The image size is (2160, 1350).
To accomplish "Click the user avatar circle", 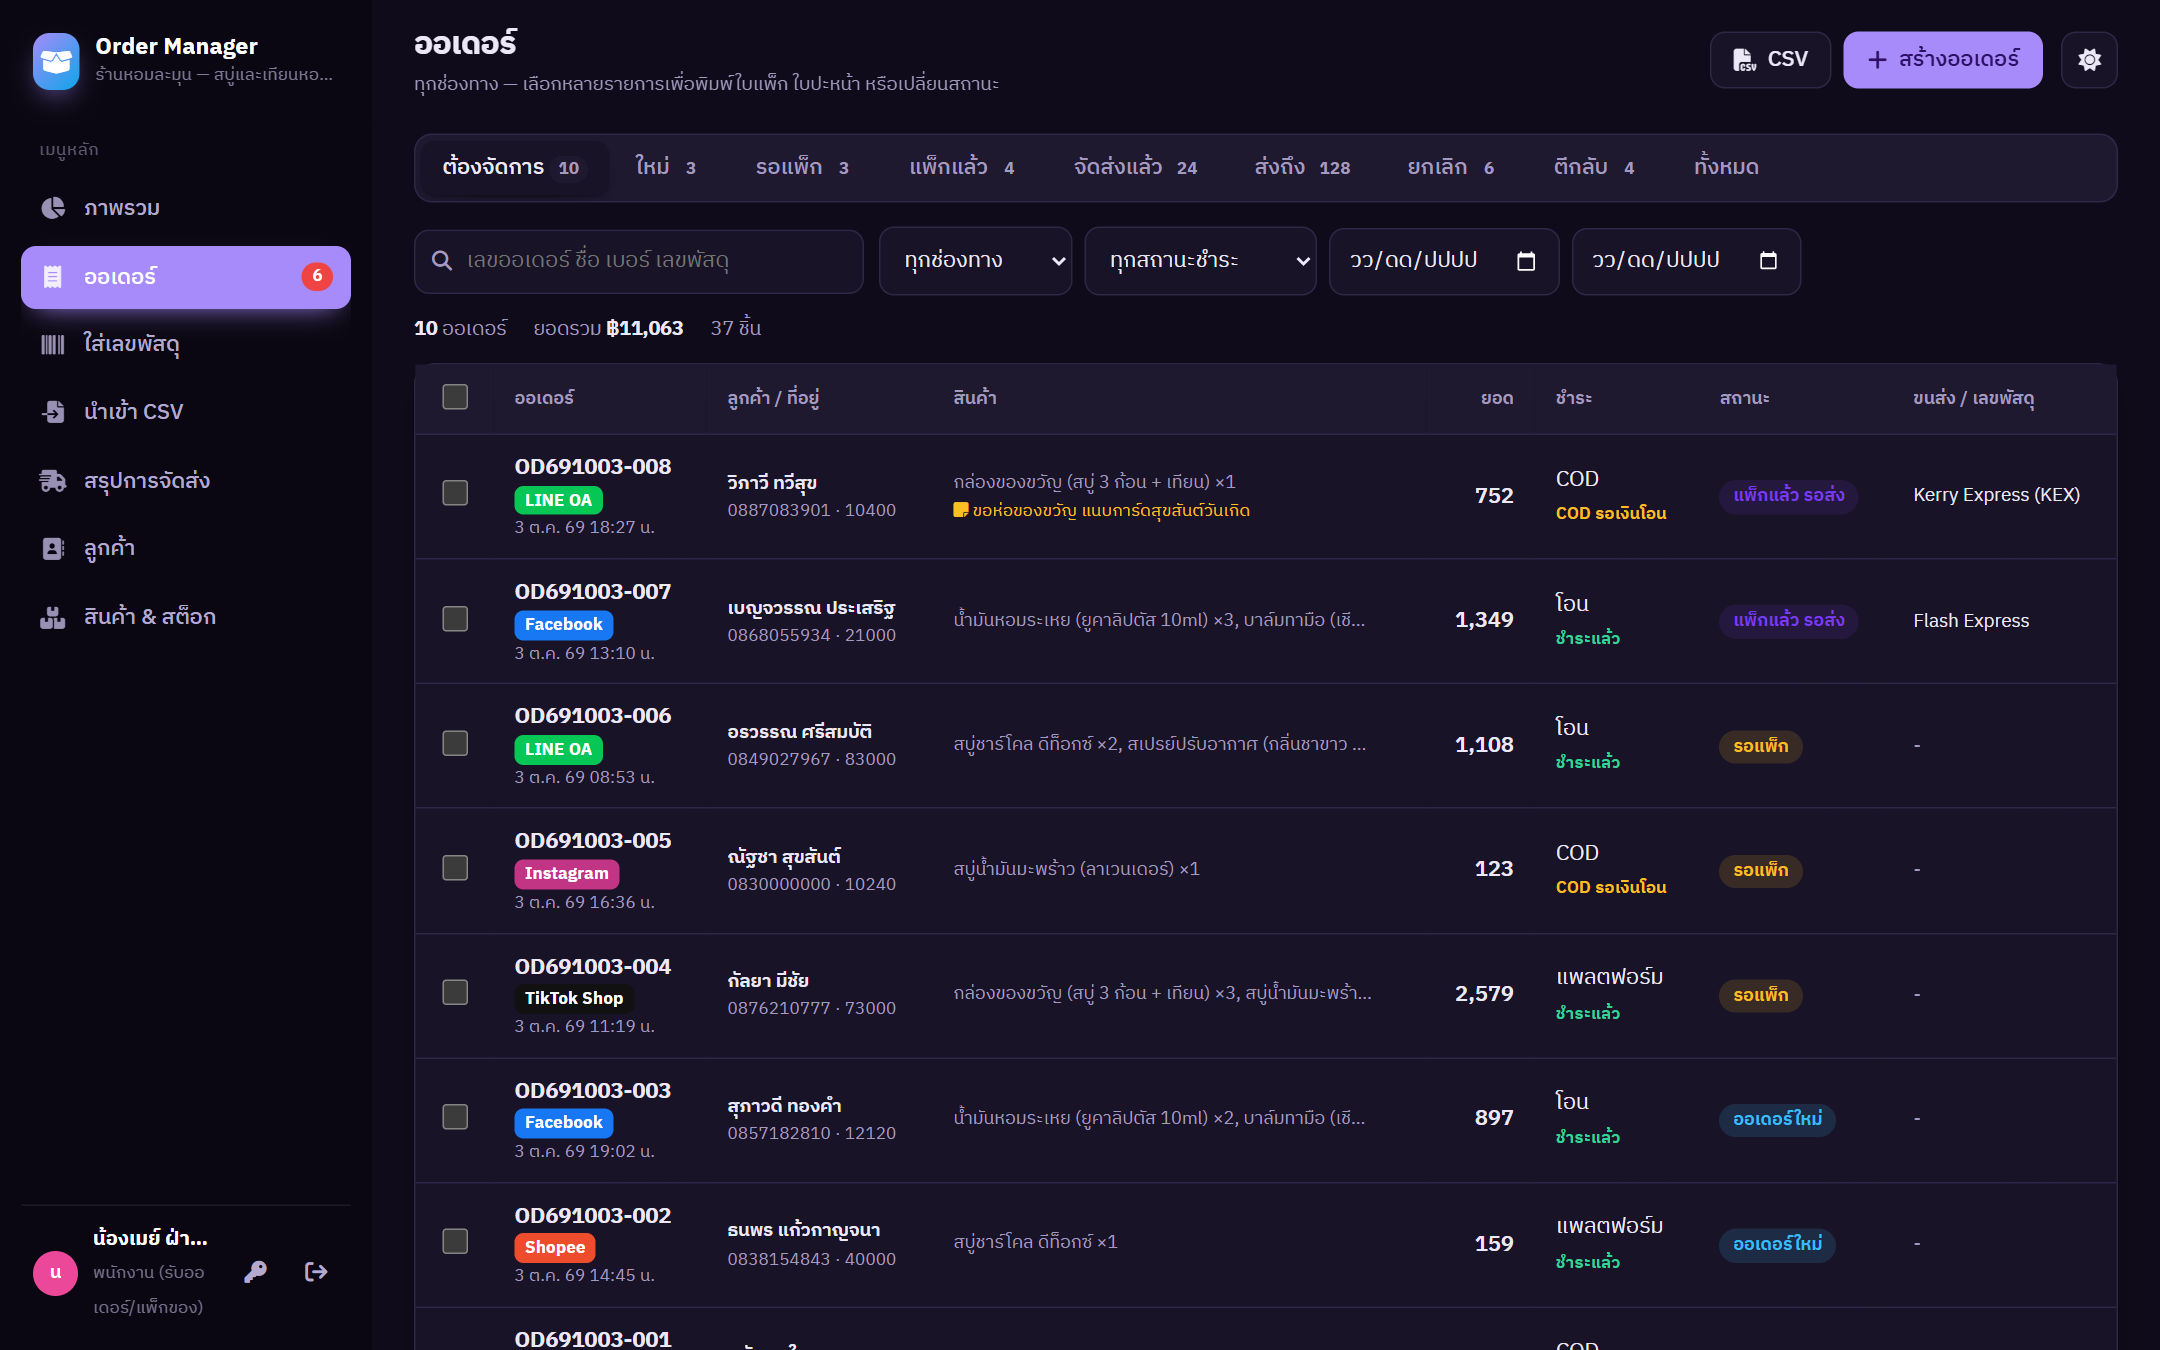I will point(56,1273).
